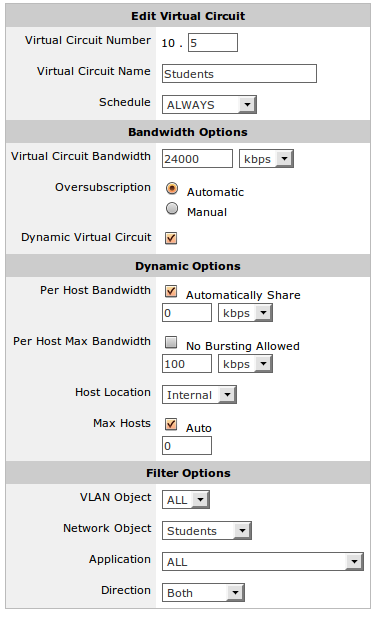Select the Manual oversubscription radio button
This screenshot has height=618, width=375.
point(172,208)
